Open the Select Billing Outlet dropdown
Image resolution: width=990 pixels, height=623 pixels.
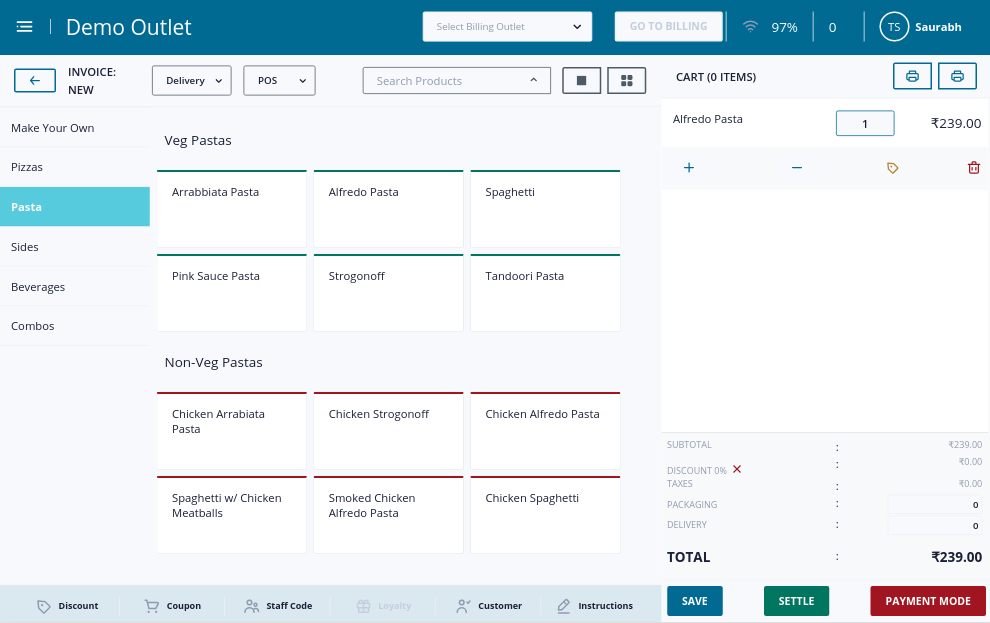(508, 27)
